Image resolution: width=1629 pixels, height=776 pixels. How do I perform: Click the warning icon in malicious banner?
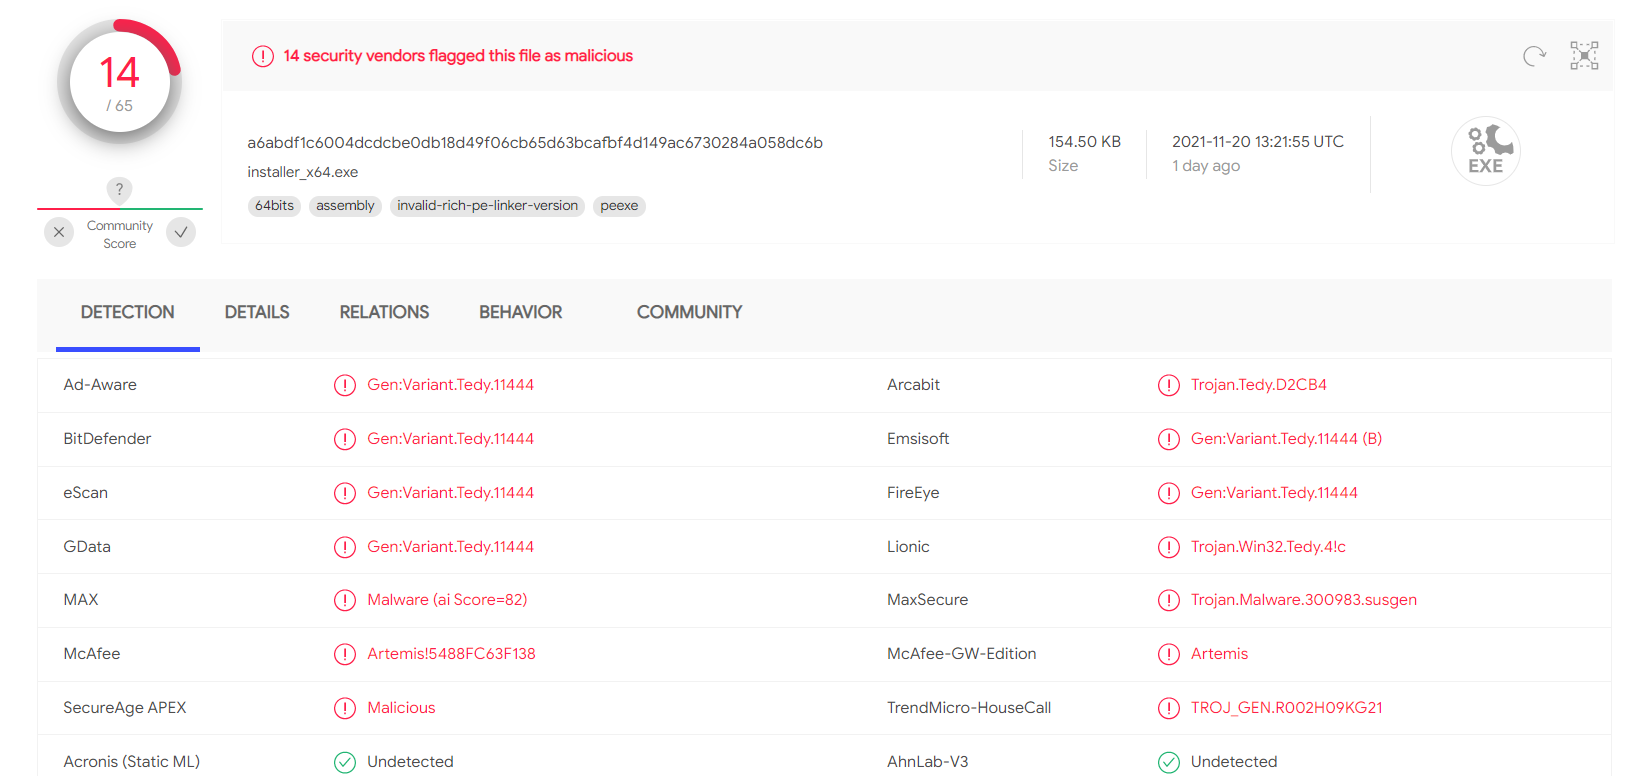tap(263, 56)
